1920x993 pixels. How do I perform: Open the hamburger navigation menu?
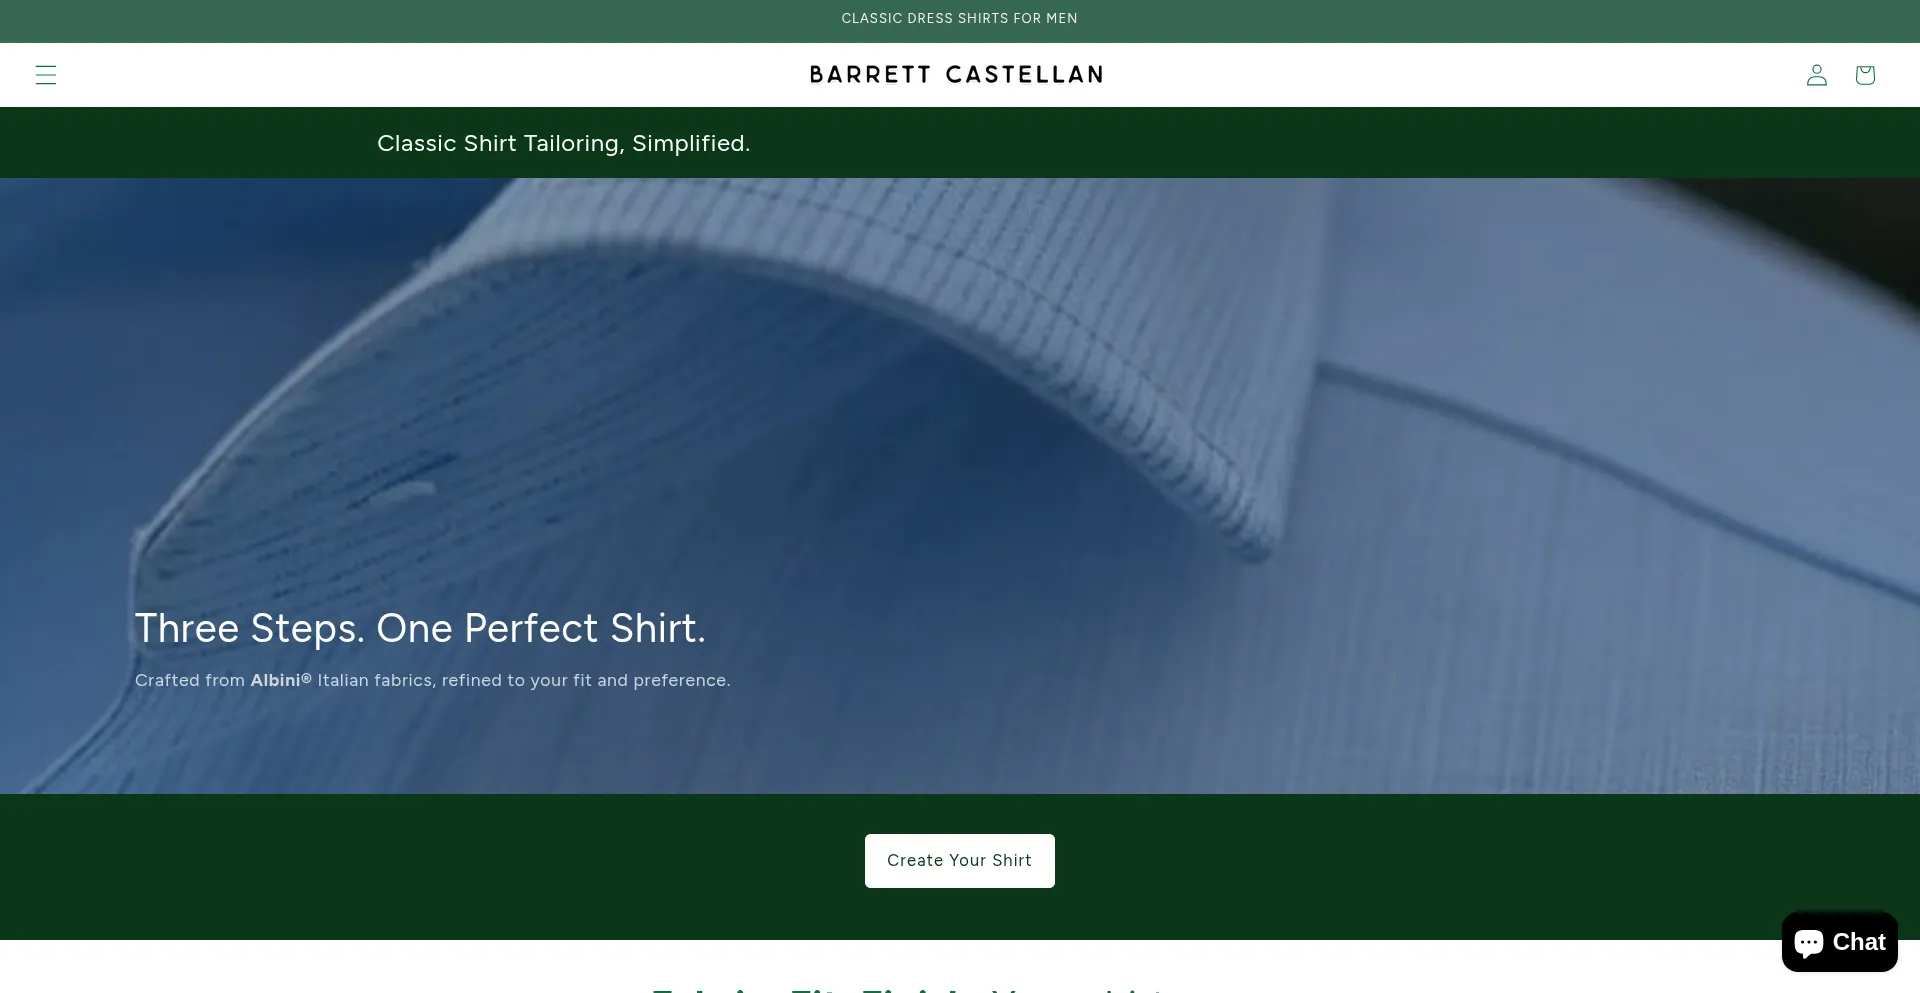tap(46, 75)
